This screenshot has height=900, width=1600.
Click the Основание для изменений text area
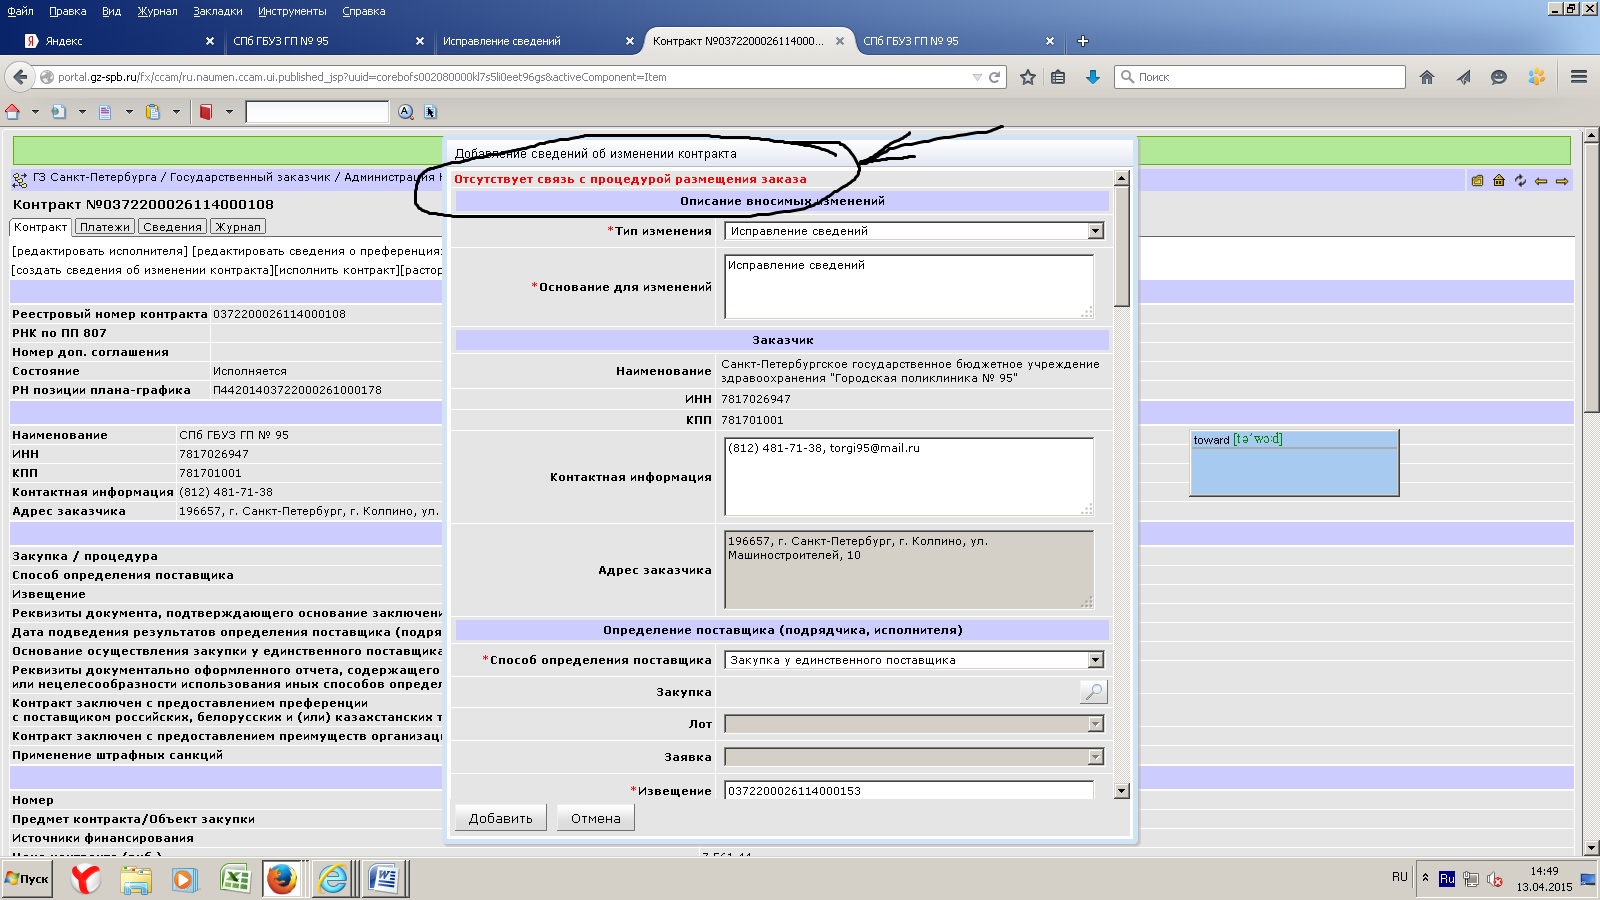tap(909, 287)
